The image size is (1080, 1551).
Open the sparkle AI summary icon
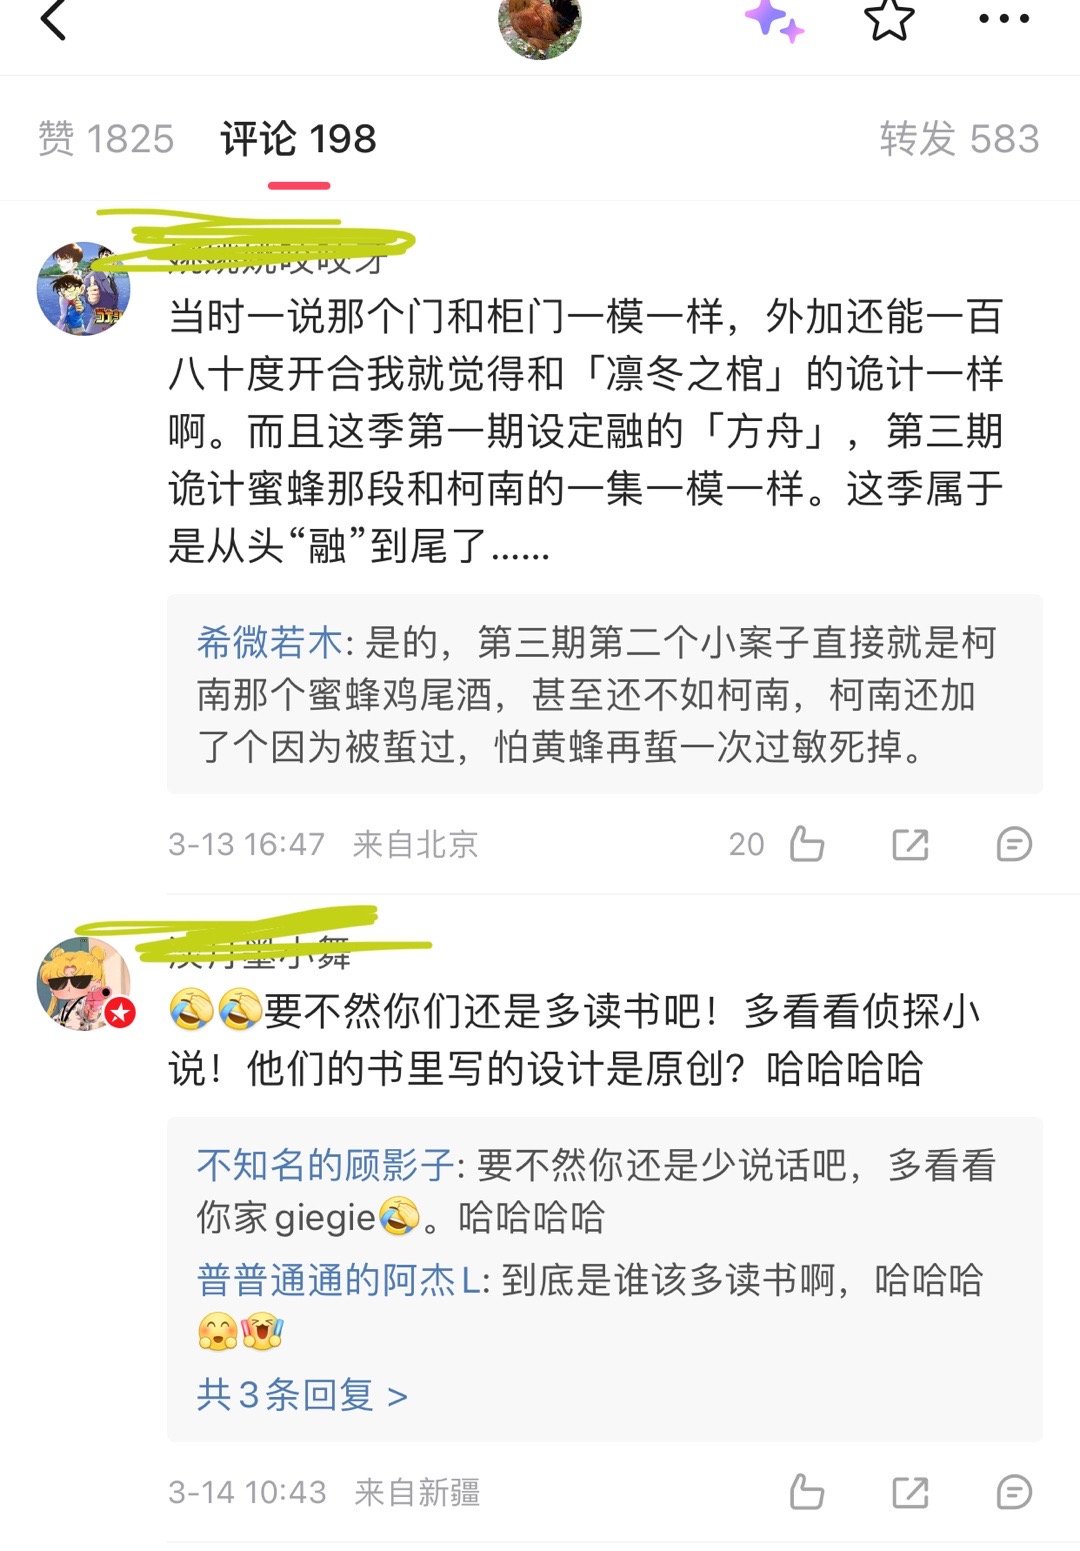pos(774,20)
